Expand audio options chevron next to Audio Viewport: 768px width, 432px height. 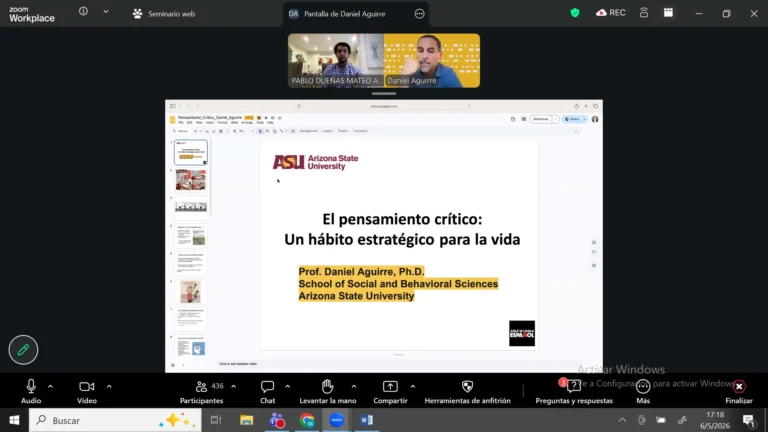[50, 386]
